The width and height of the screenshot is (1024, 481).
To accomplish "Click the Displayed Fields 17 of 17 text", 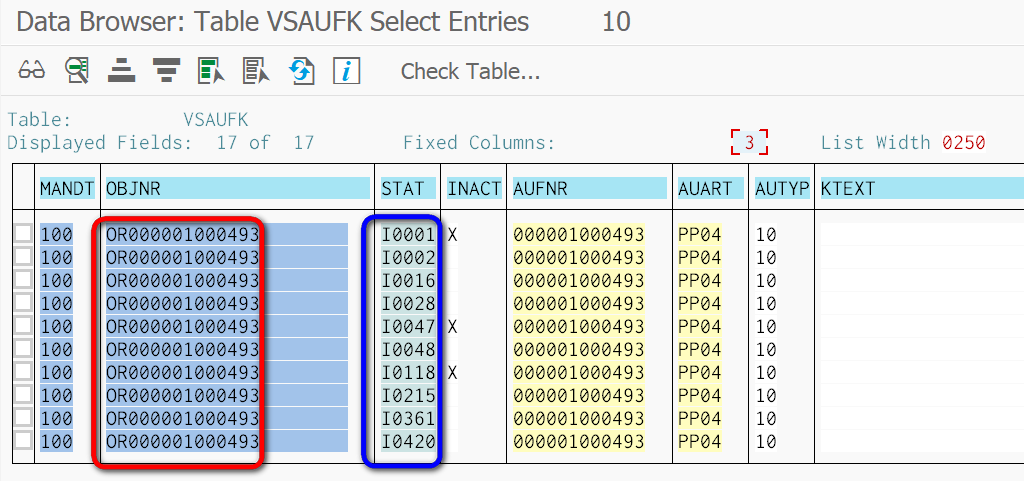I will click(161, 142).
